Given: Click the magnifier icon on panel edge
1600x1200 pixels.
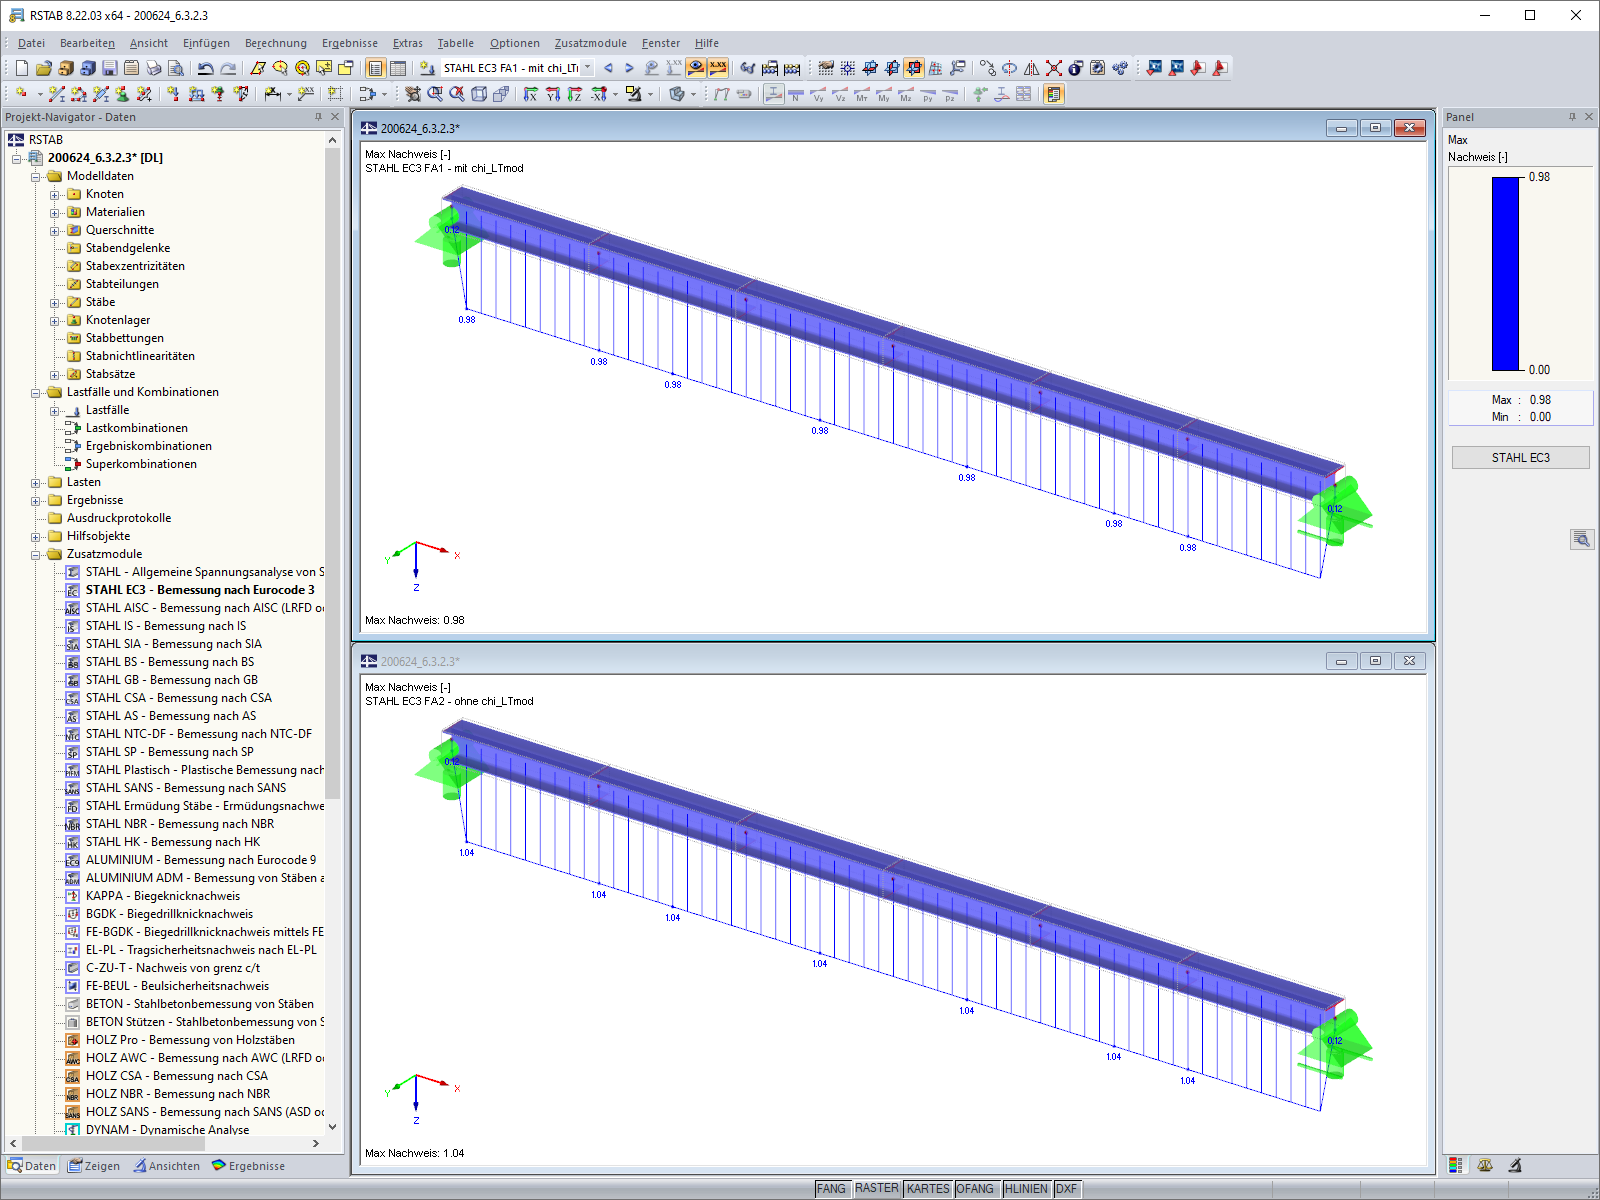Looking at the screenshot, I should [x=1581, y=539].
